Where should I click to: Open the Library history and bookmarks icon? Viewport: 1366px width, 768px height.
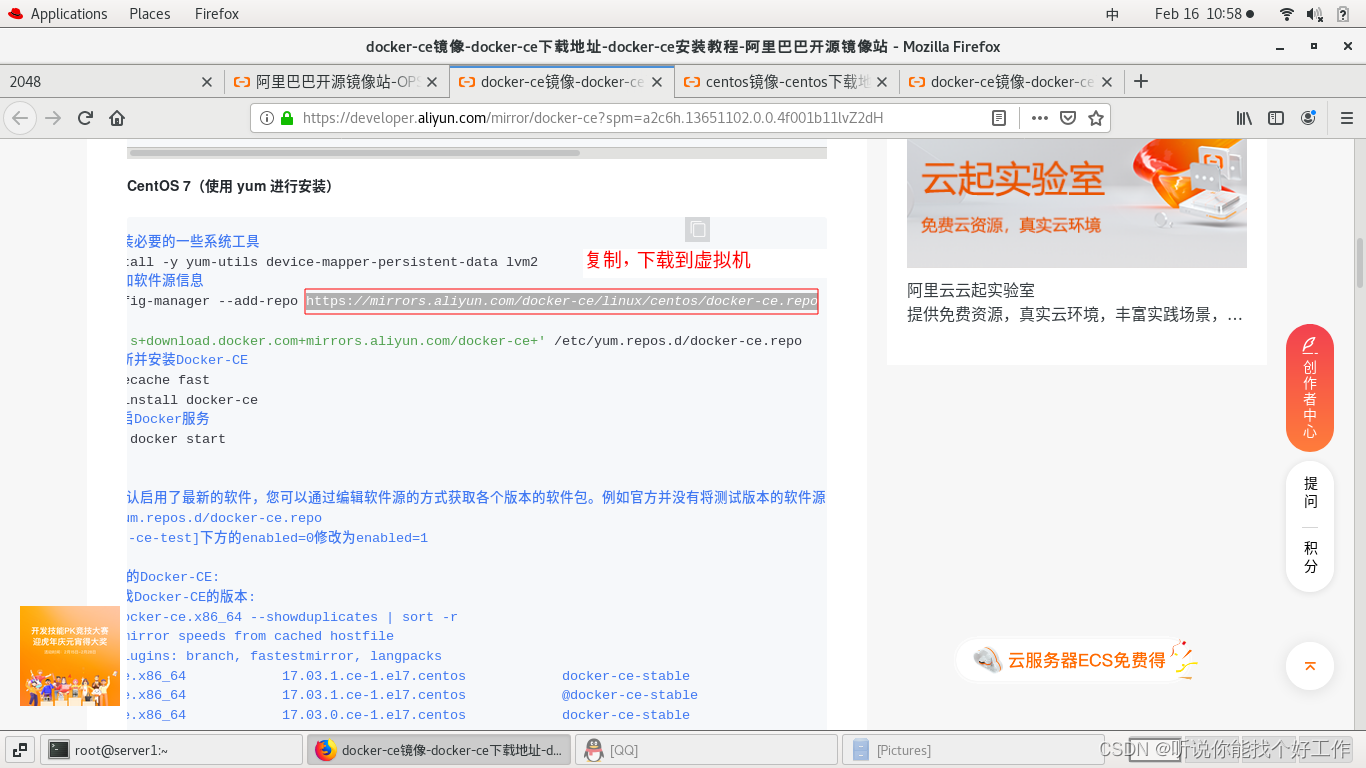[x=1244, y=118]
